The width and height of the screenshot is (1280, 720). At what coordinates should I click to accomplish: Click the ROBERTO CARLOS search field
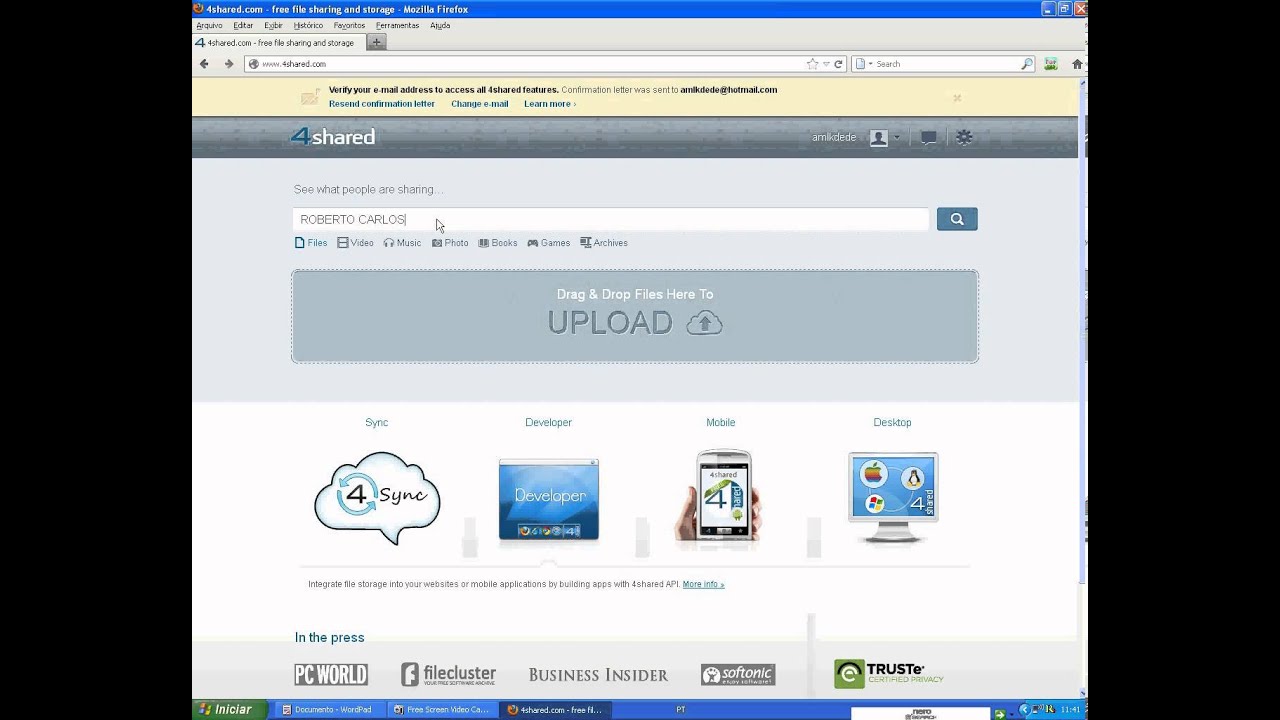(611, 219)
